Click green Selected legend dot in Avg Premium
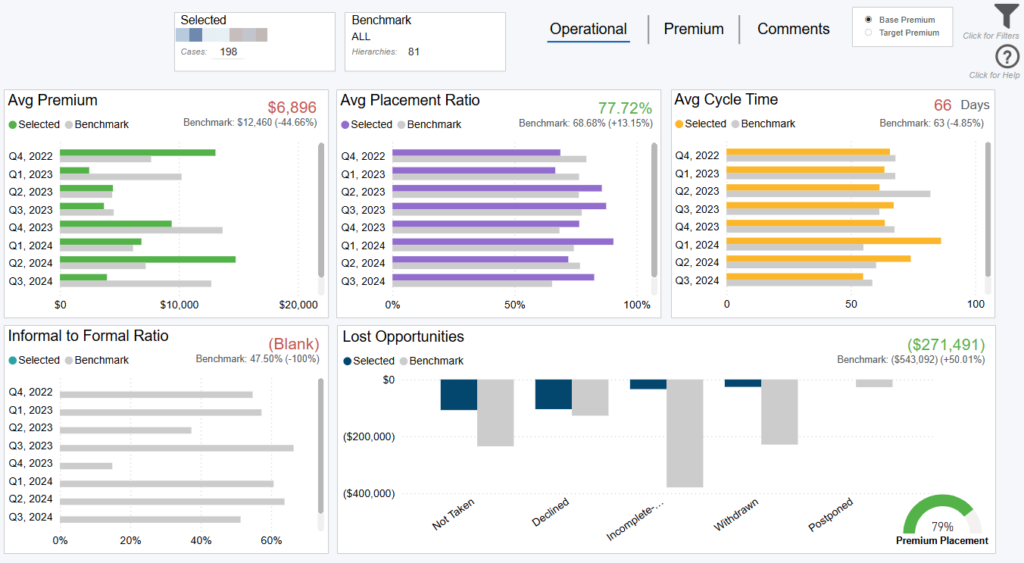Viewport: 1024px width, 563px height. pos(13,125)
